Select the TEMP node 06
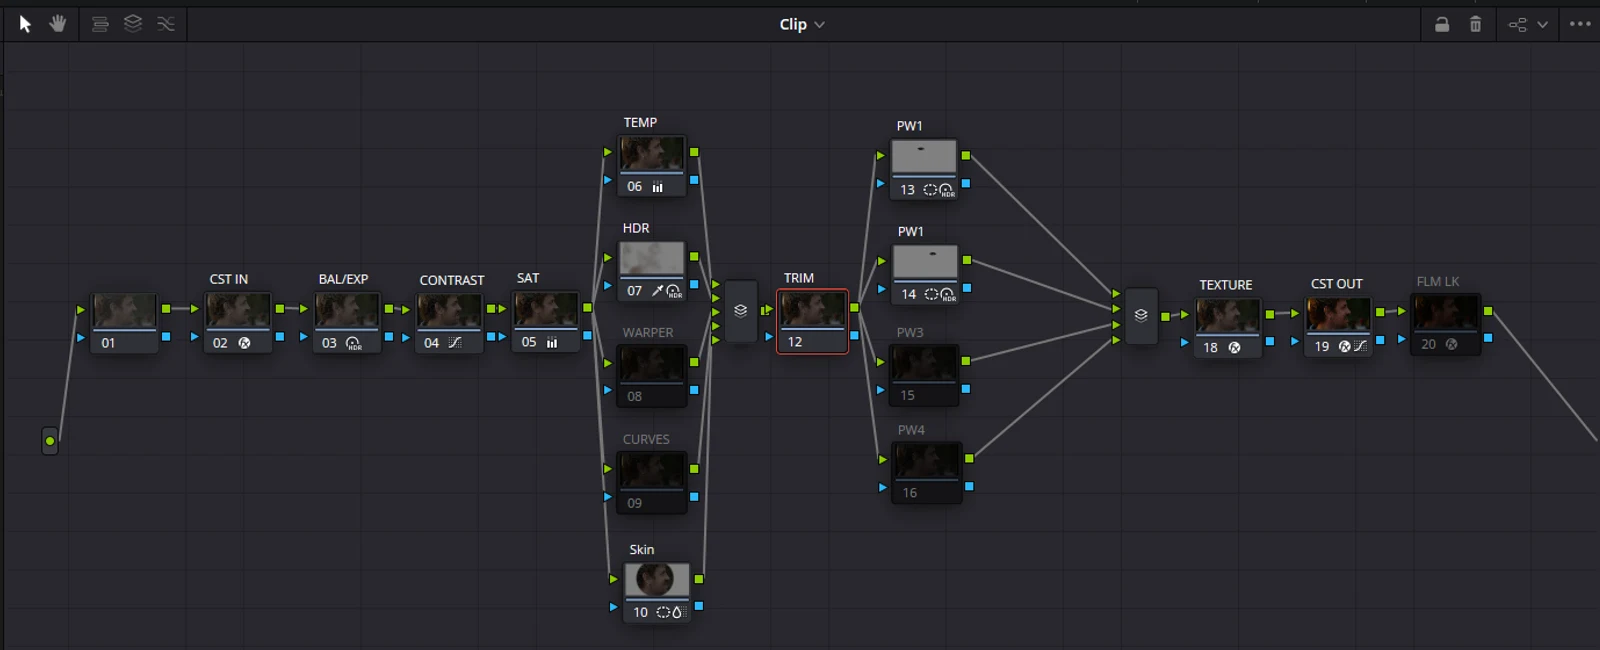This screenshot has width=1600, height=650. (652, 166)
